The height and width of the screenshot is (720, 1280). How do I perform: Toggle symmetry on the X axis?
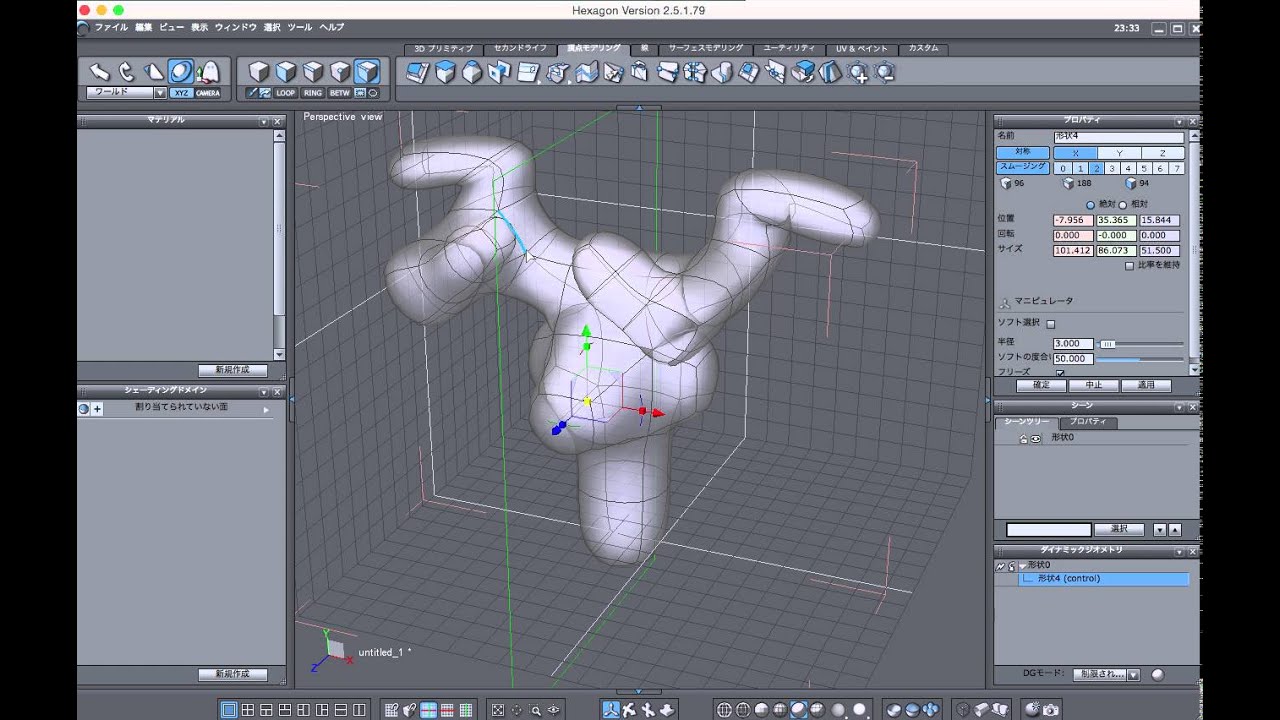point(1076,153)
